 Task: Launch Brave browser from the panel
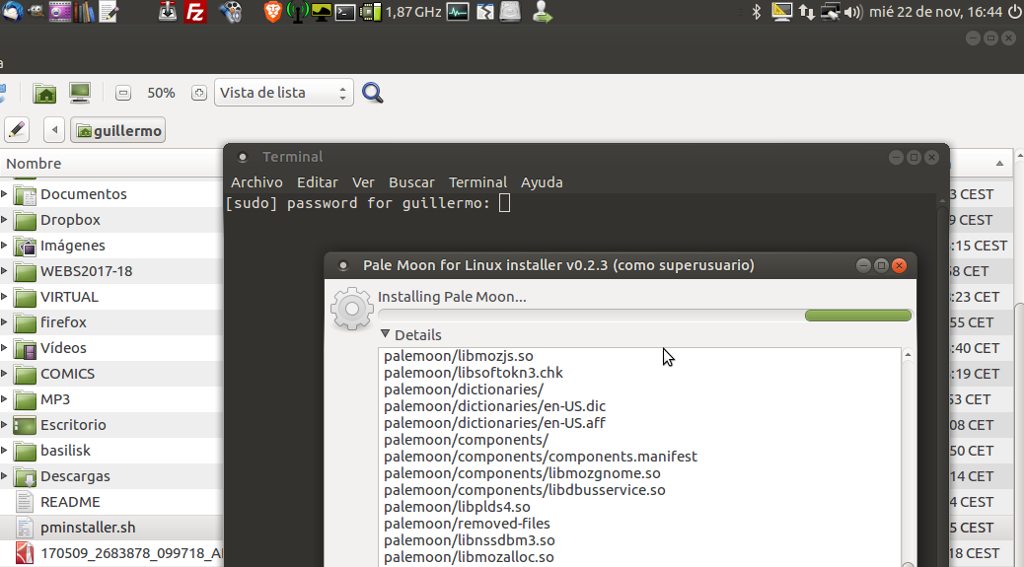[272, 12]
